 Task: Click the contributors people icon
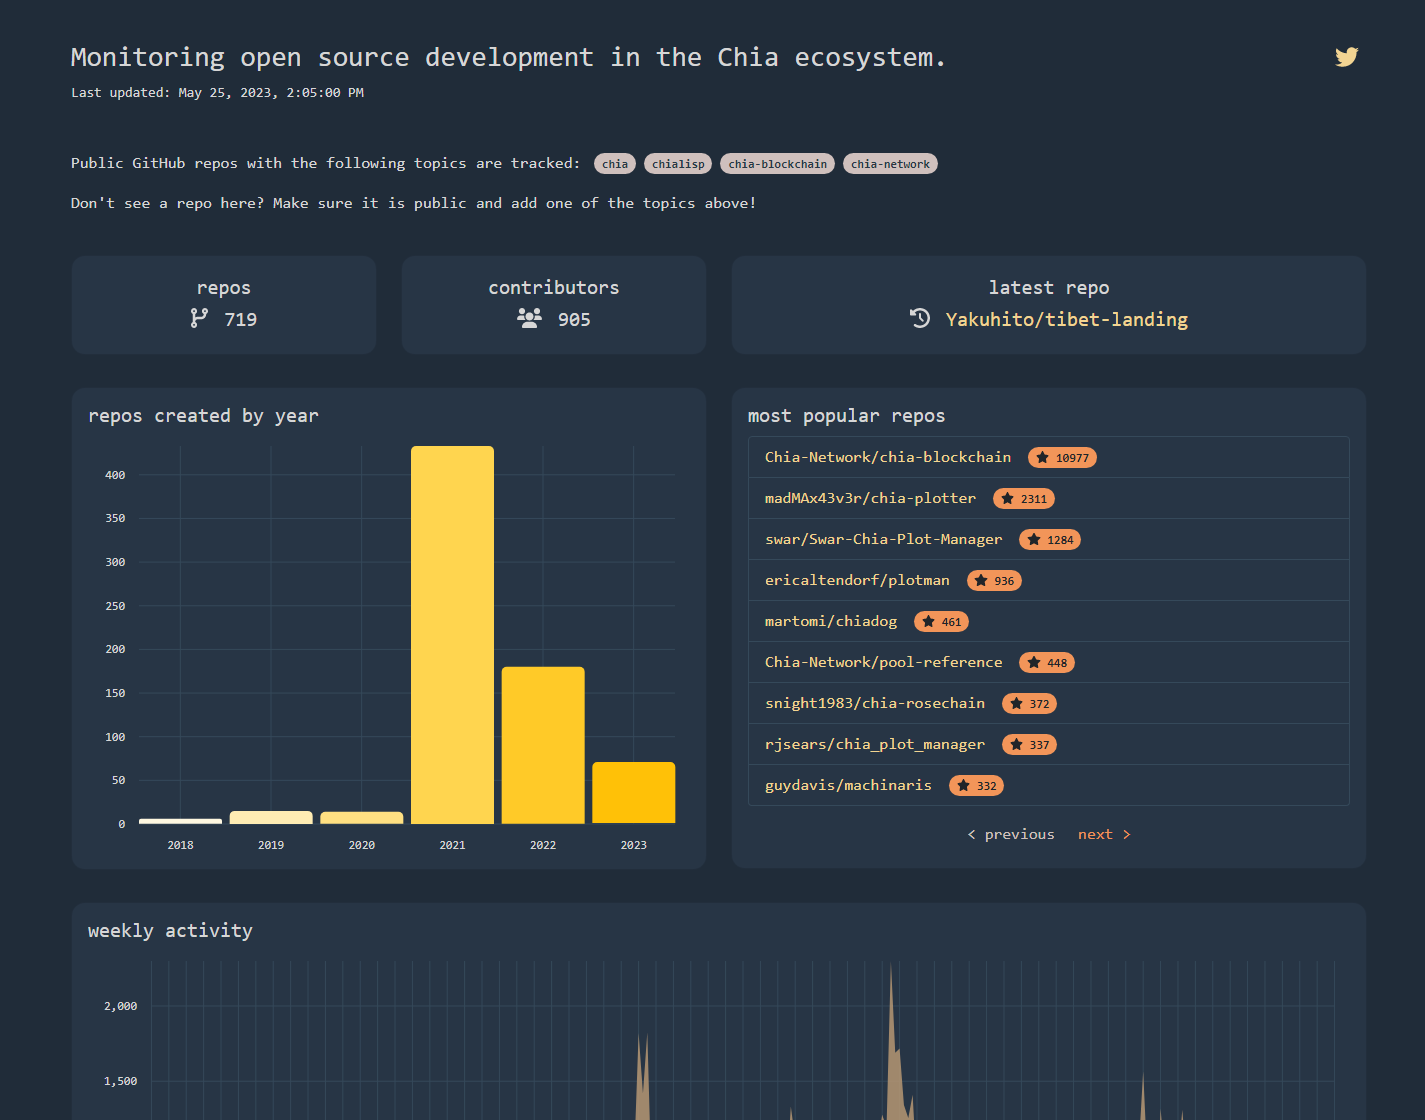coord(529,318)
